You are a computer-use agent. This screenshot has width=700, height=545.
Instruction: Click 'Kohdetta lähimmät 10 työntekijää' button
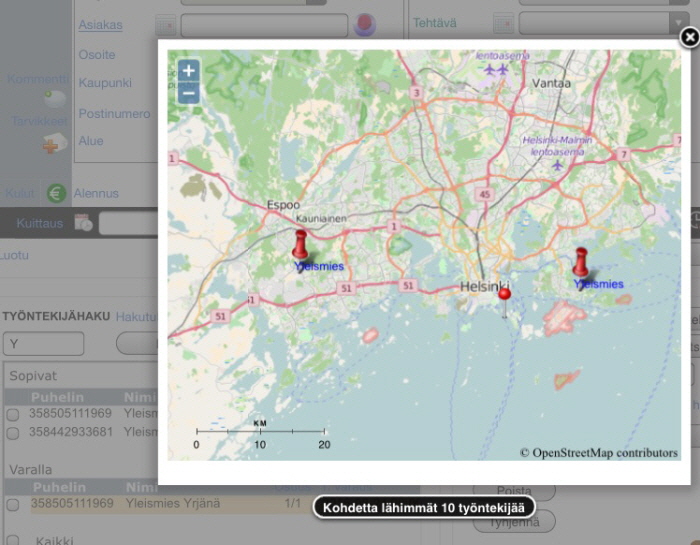423,508
